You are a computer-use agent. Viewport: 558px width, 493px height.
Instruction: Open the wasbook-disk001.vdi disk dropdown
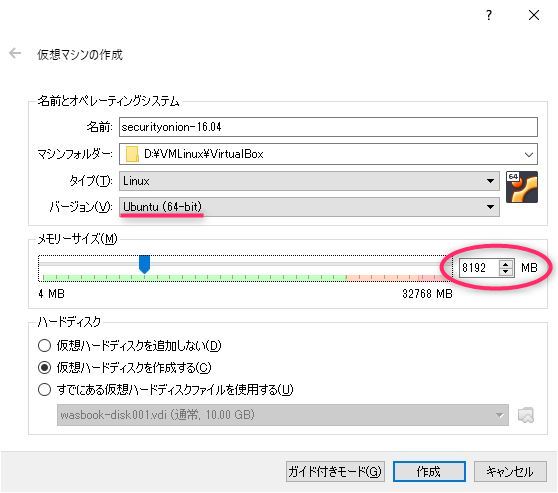[x=283, y=415]
